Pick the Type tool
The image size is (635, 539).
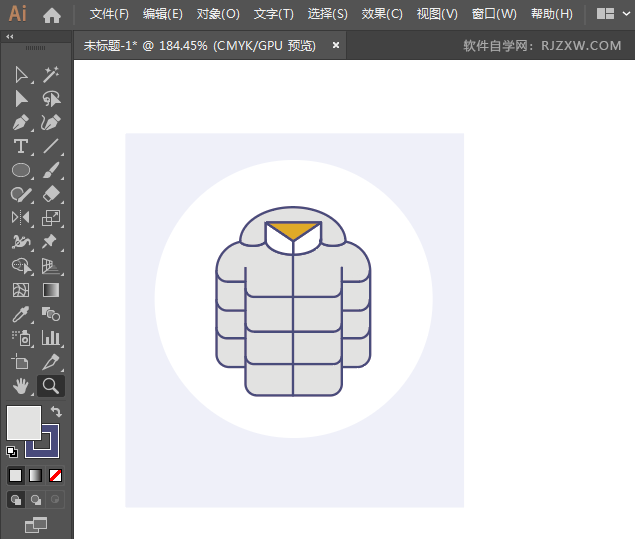(21, 147)
